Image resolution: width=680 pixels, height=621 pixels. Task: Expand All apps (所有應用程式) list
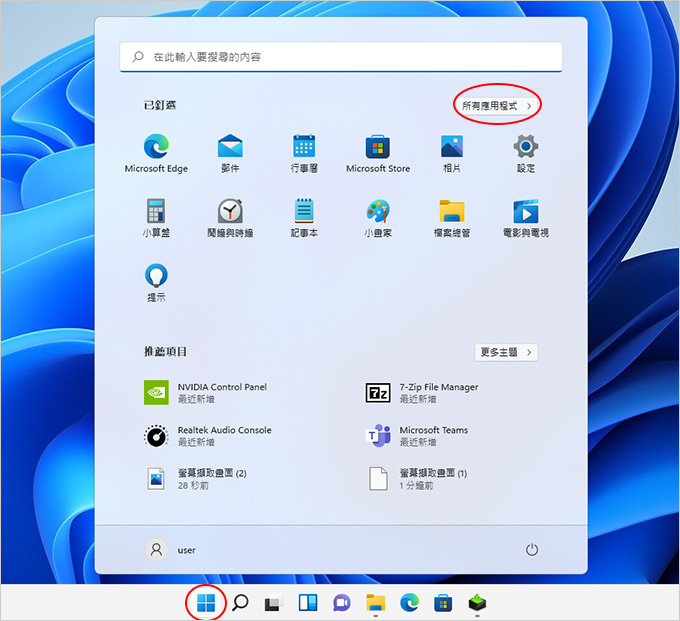(x=496, y=106)
